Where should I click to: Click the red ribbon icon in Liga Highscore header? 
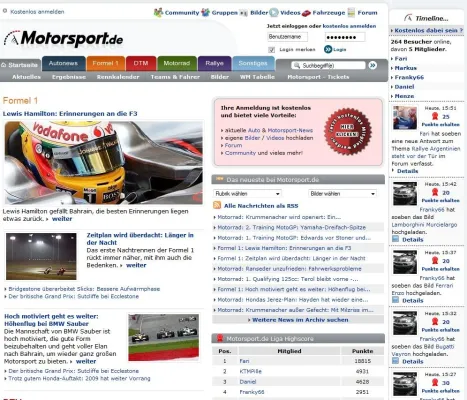220,338
